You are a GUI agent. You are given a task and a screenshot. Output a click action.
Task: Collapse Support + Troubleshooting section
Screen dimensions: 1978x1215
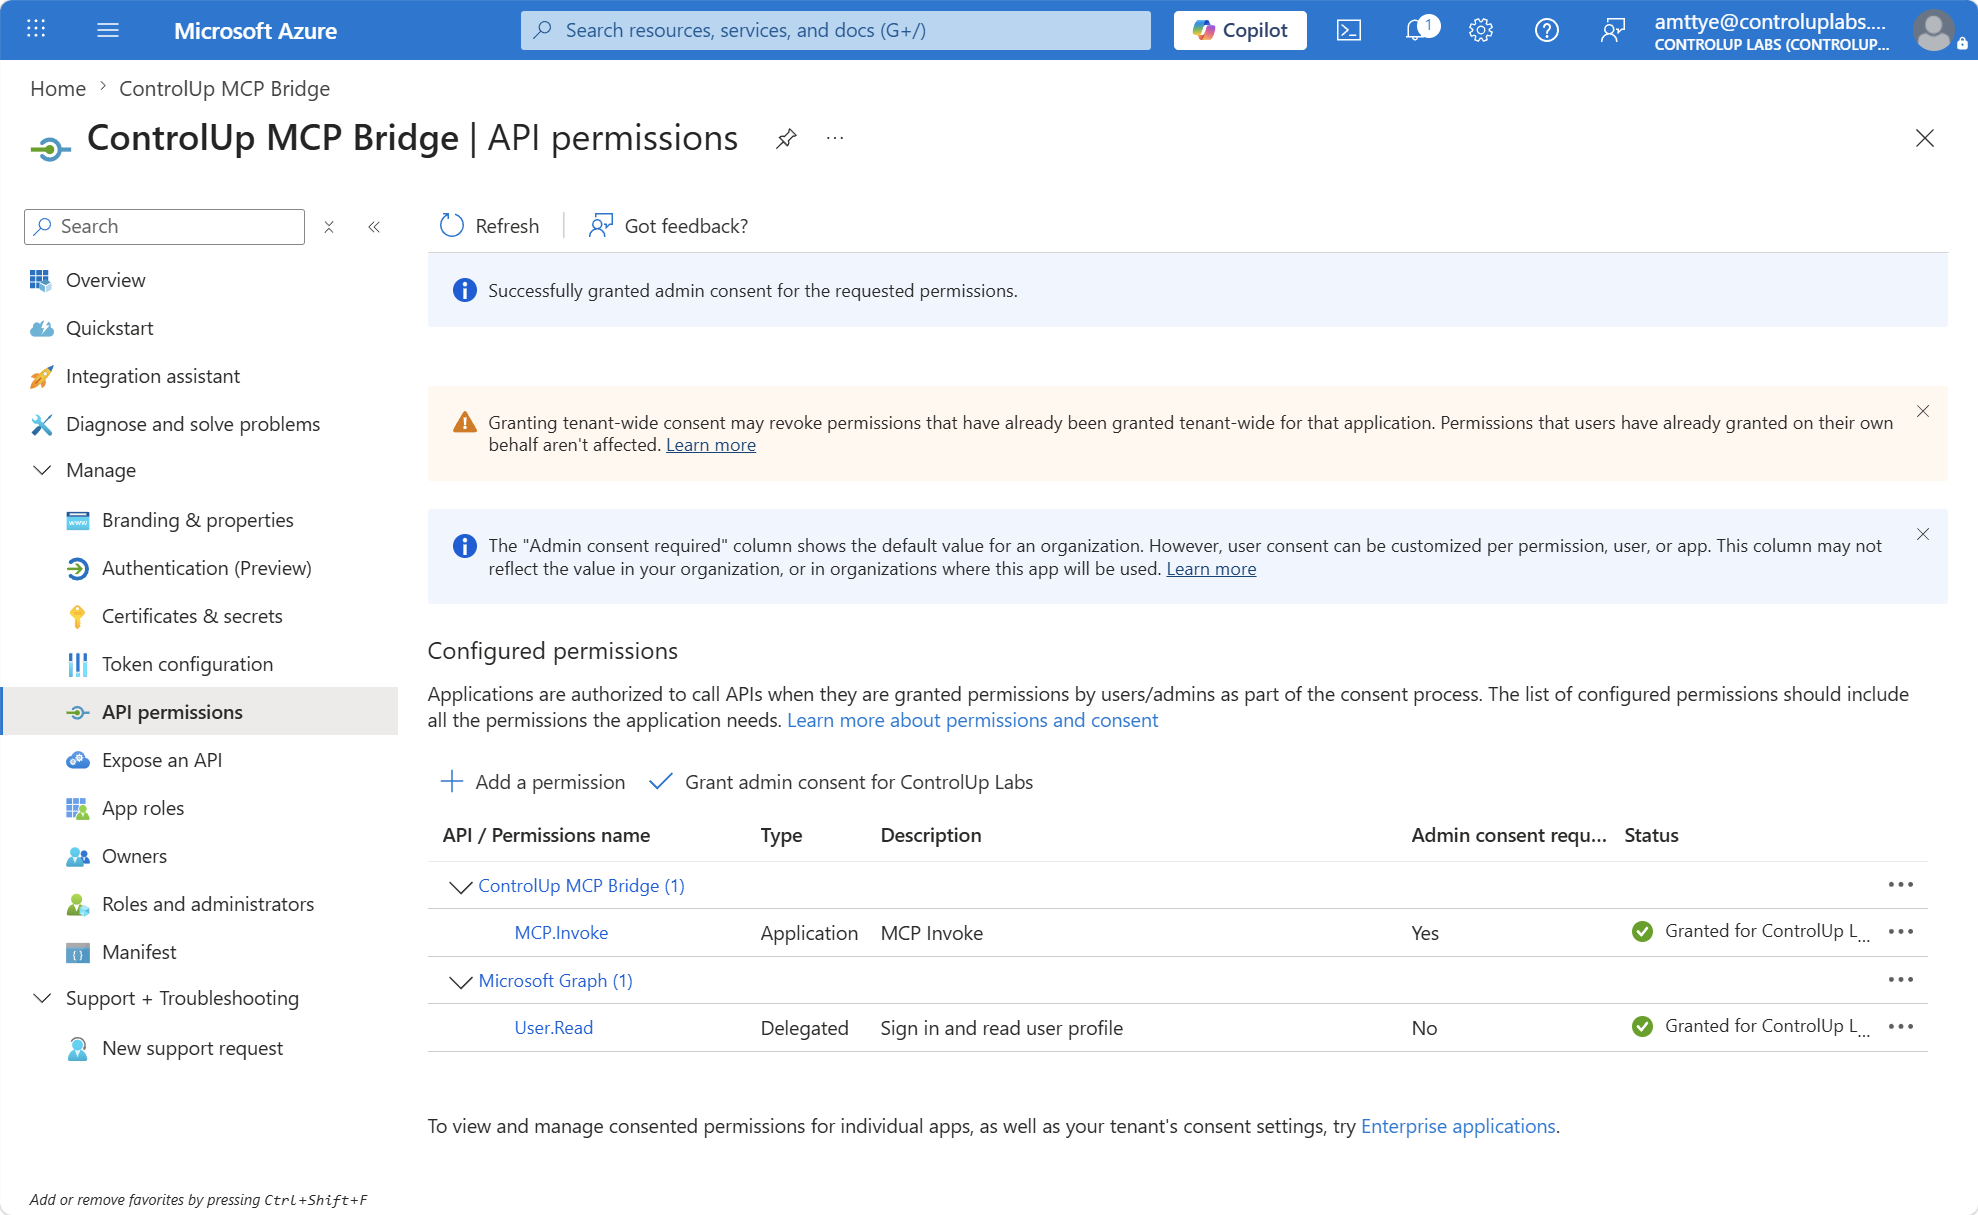42,998
